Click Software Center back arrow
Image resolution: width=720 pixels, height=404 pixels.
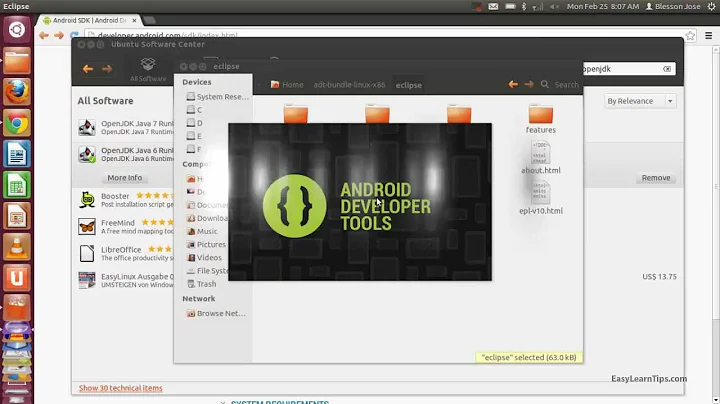coord(88,69)
